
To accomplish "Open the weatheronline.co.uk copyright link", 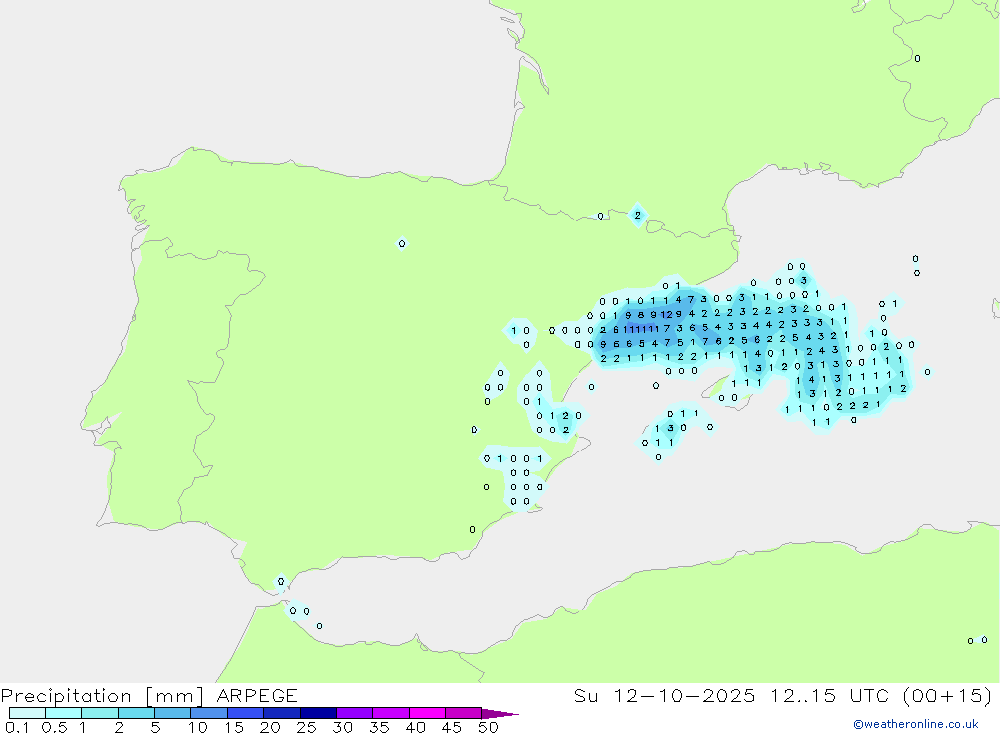I will pyautogui.click(x=916, y=724).
